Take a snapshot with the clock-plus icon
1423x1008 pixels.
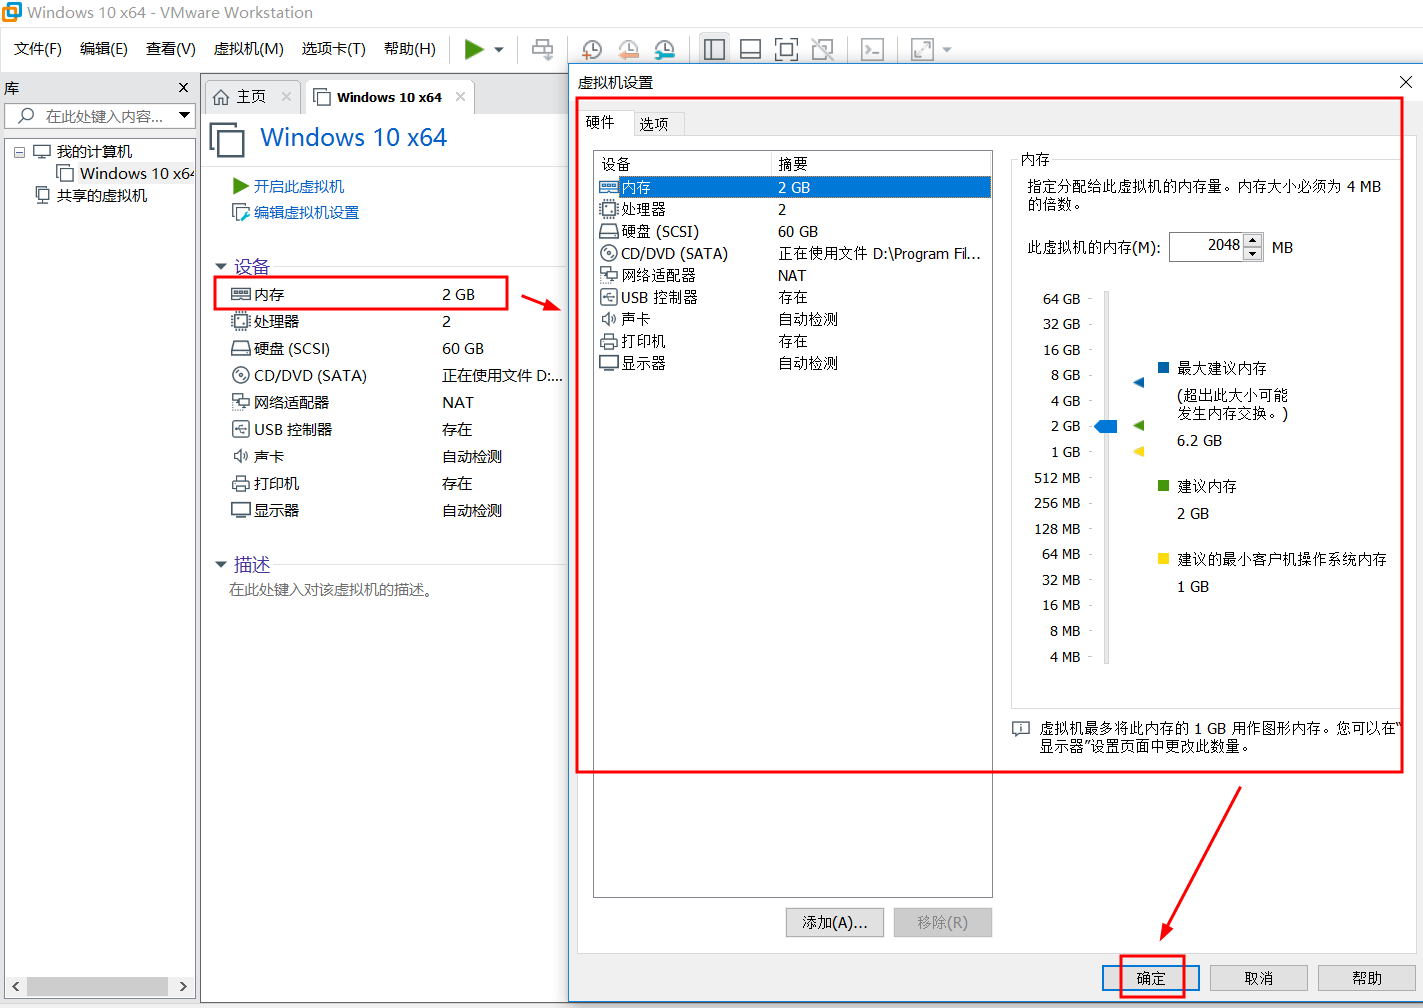pyautogui.click(x=591, y=49)
